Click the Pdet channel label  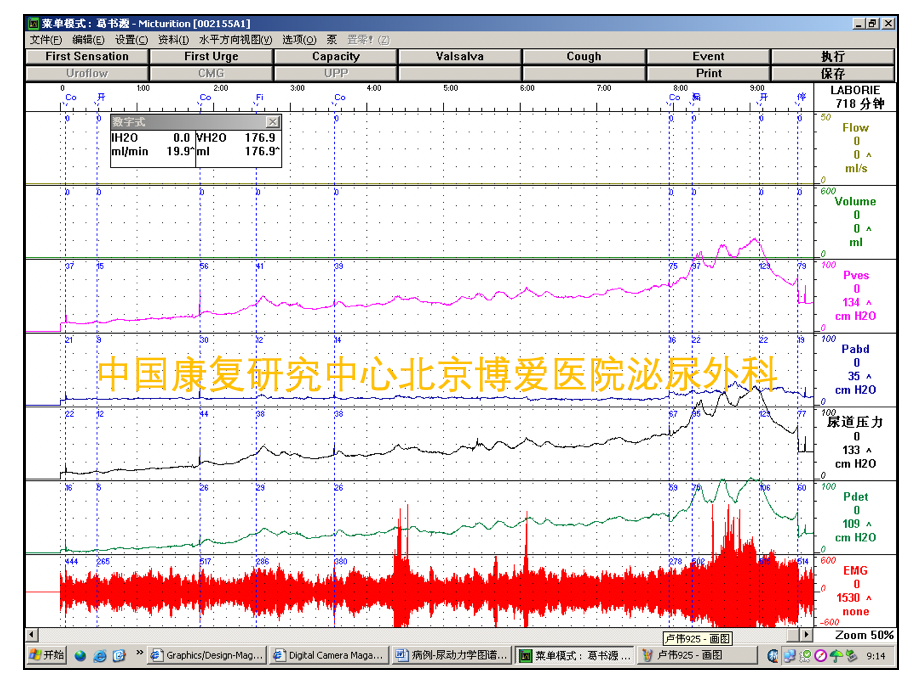tap(856, 497)
